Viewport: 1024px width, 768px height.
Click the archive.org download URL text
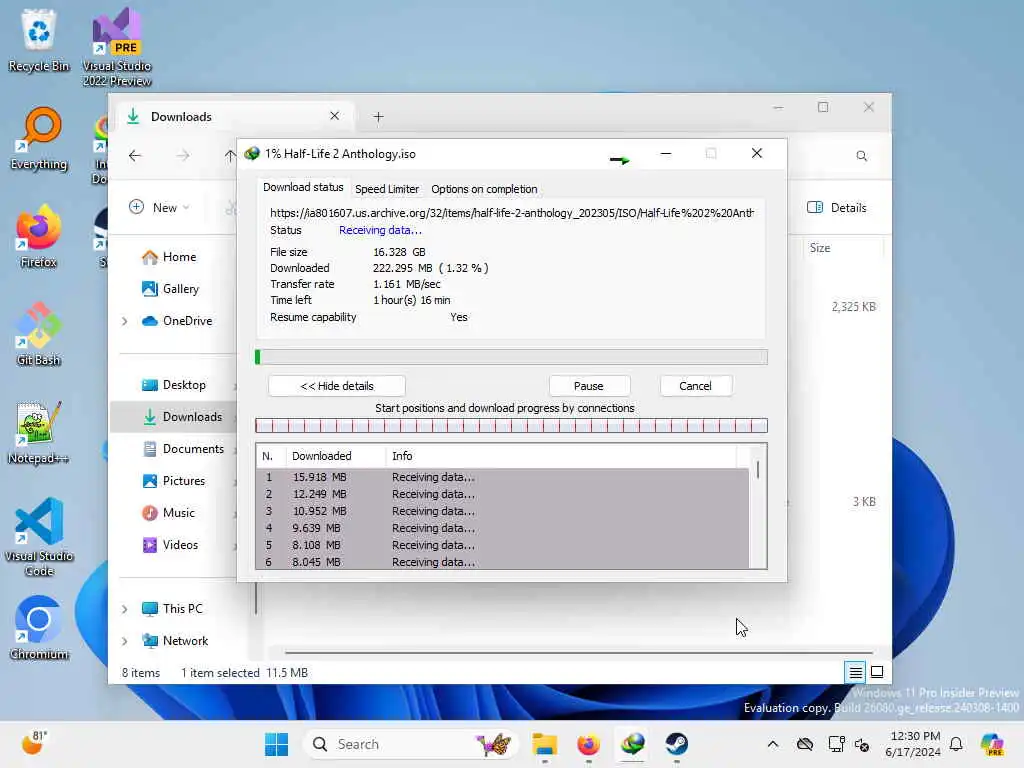[x=512, y=213]
